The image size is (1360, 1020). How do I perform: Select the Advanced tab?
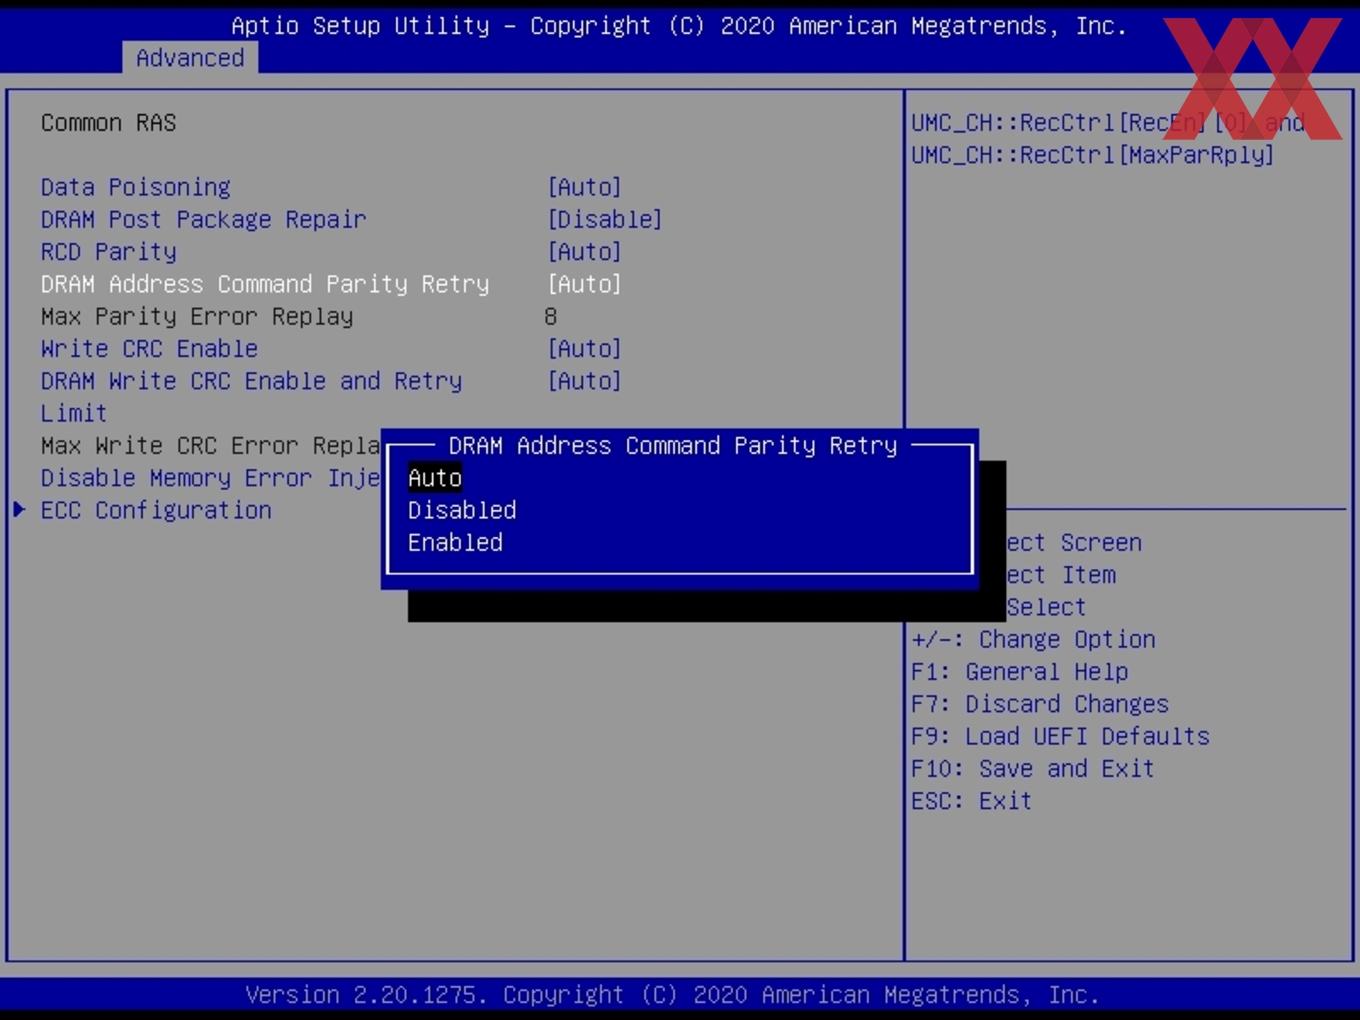pos(190,58)
